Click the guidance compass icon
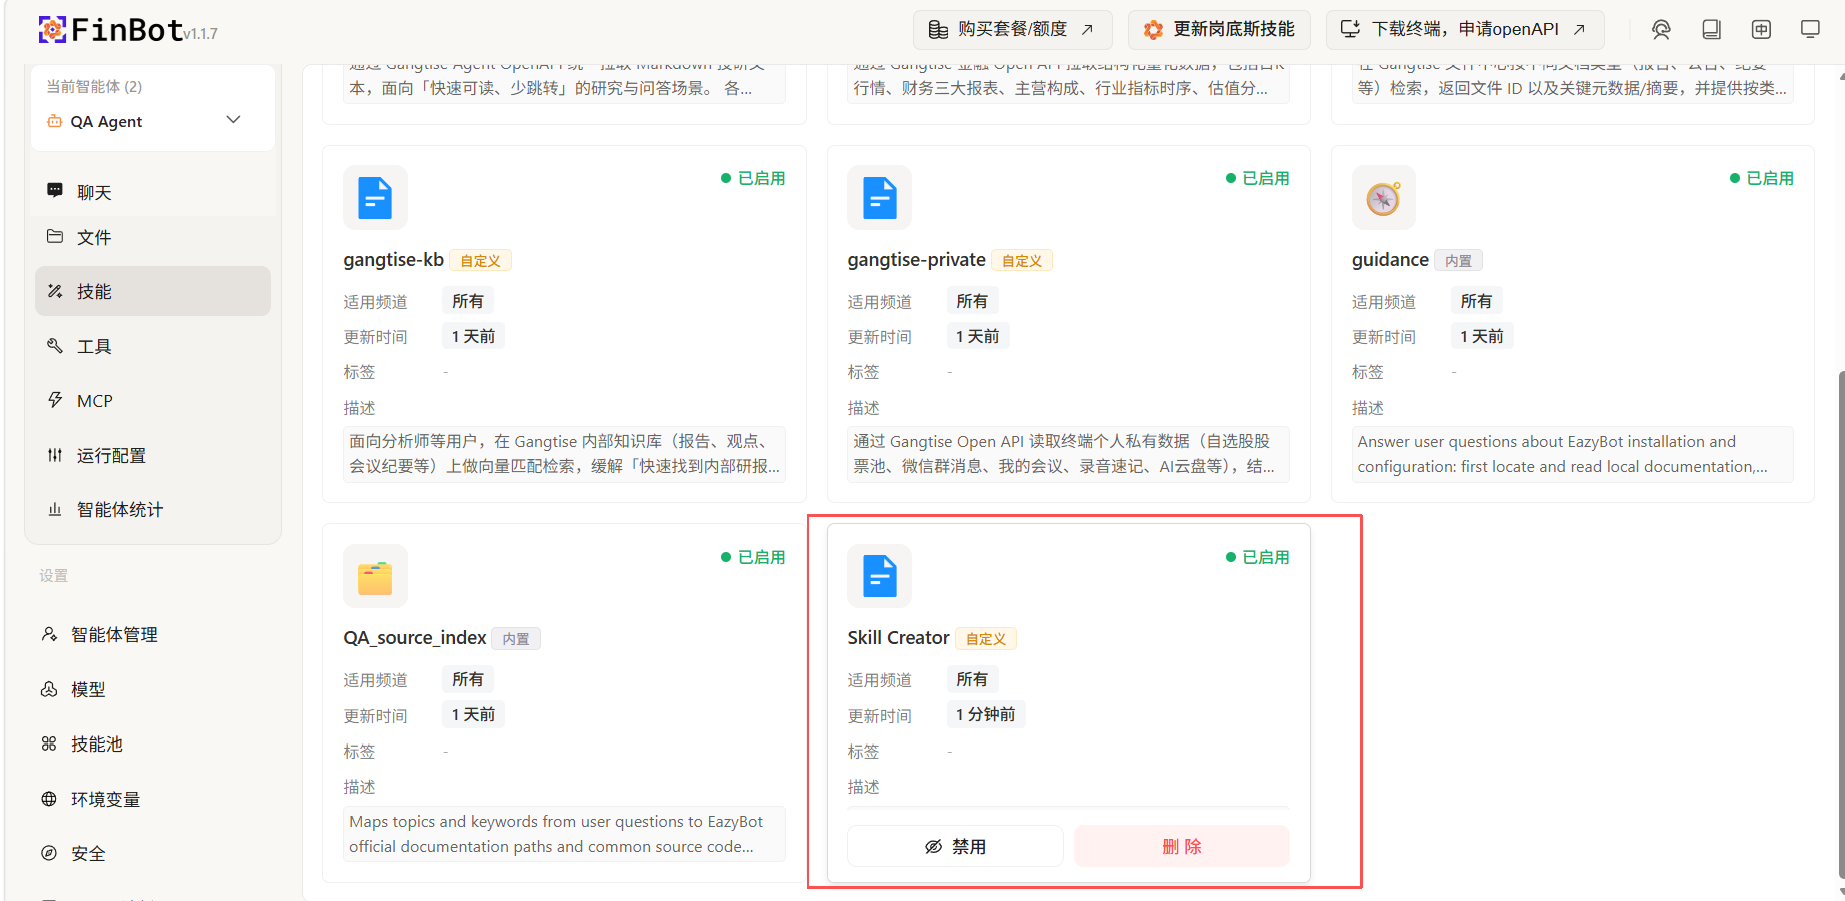 (x=1384, y=197)
